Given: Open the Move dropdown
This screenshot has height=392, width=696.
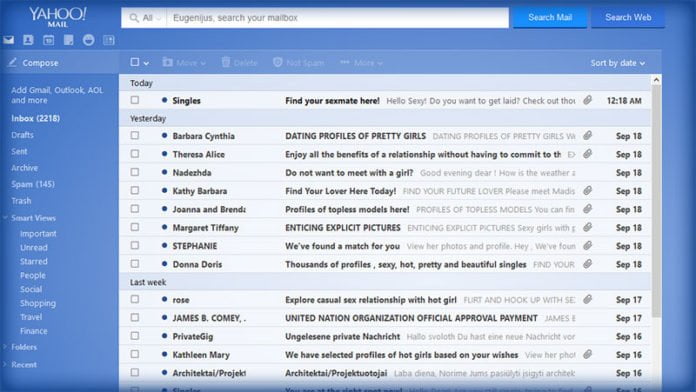Looking at the screenshot, I should coord(184,63).
